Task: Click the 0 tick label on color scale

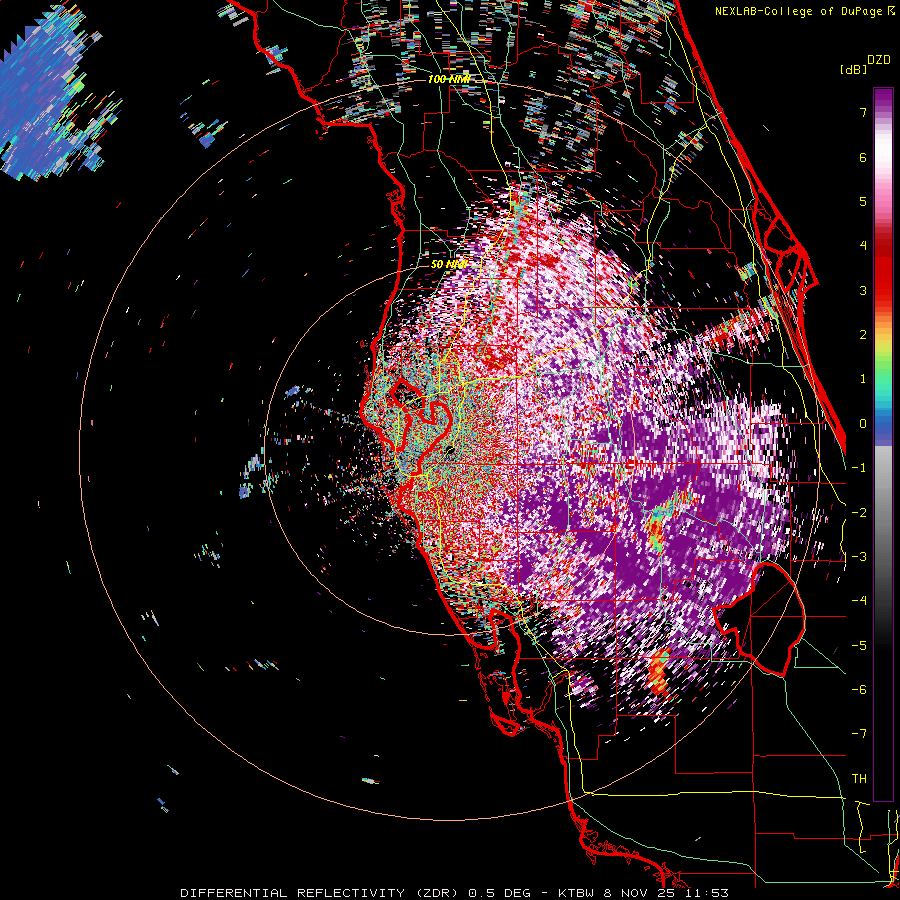Action: 863,424
